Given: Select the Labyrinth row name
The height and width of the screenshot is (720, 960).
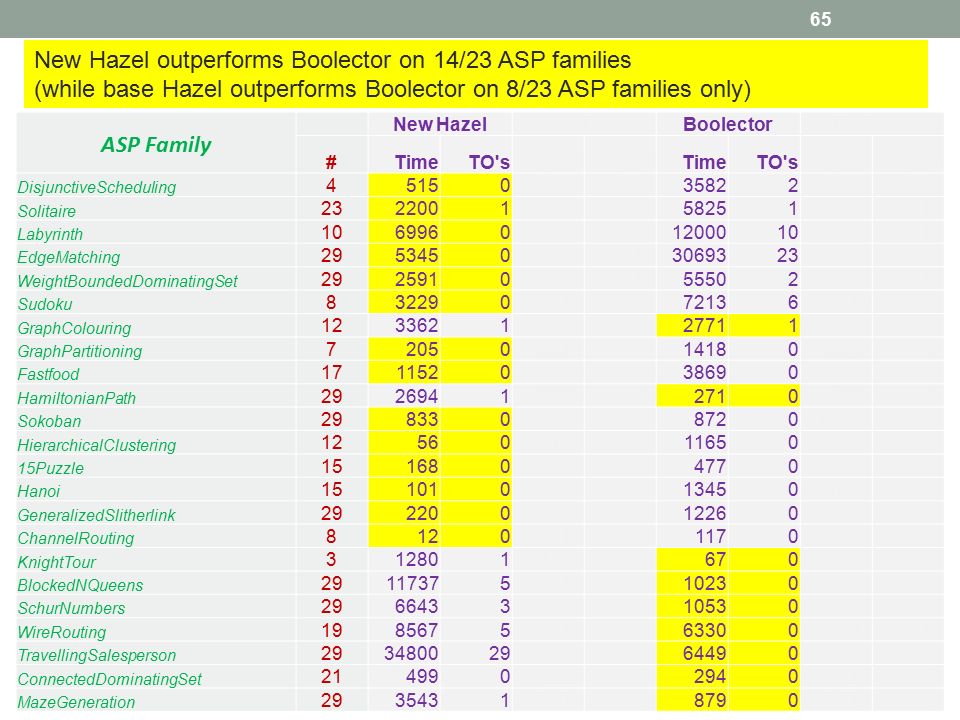Looking at the screenshot, I should (x=50, y=234).
